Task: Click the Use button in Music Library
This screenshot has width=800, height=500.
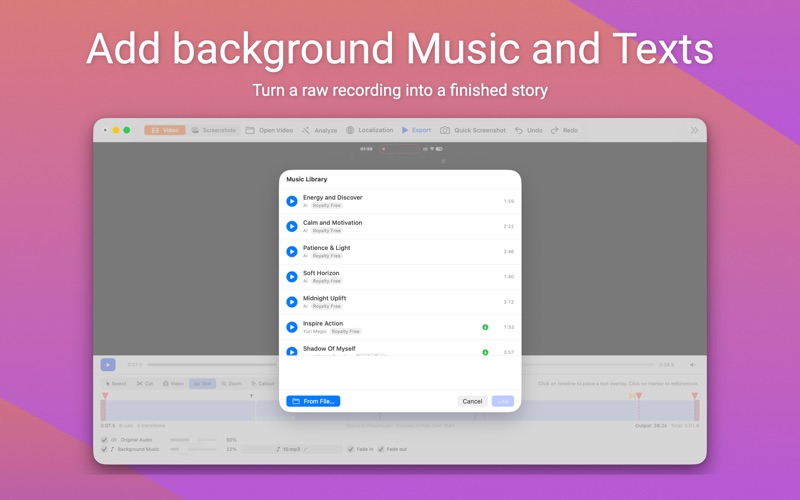Action: point(503,401)
